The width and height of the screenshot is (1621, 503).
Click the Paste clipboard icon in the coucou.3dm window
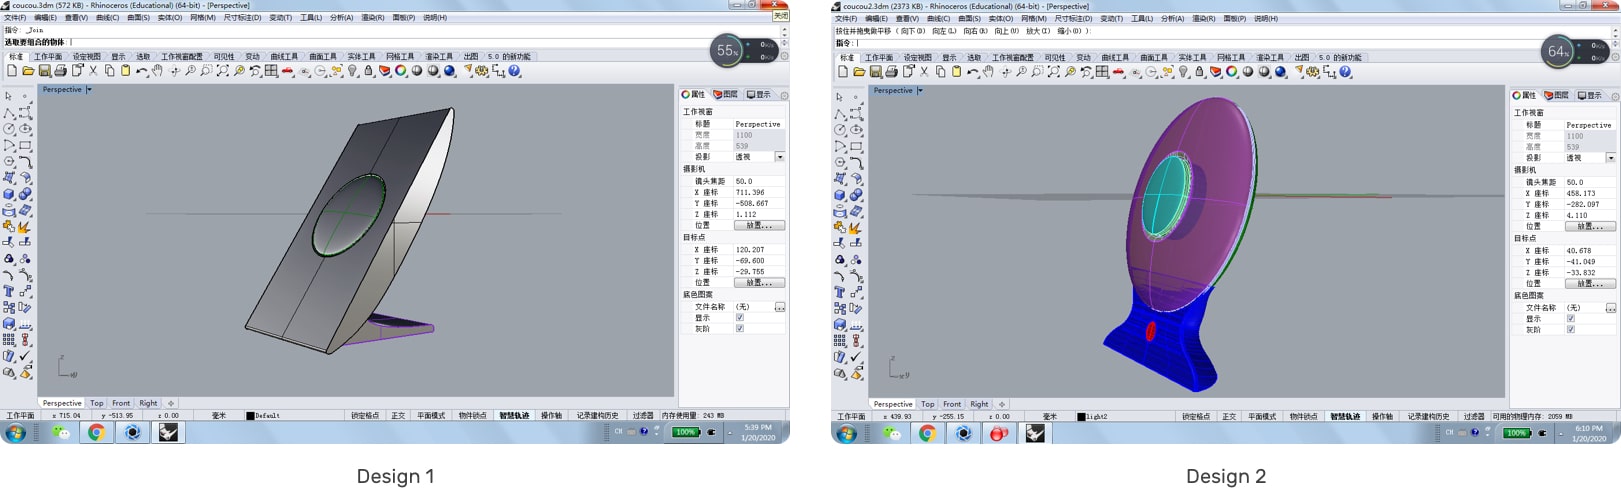[125, 71]
